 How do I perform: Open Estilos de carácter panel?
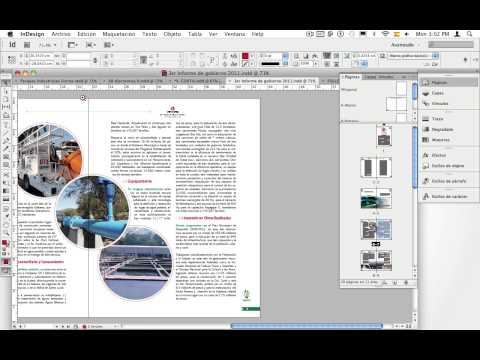coord(448,196)
